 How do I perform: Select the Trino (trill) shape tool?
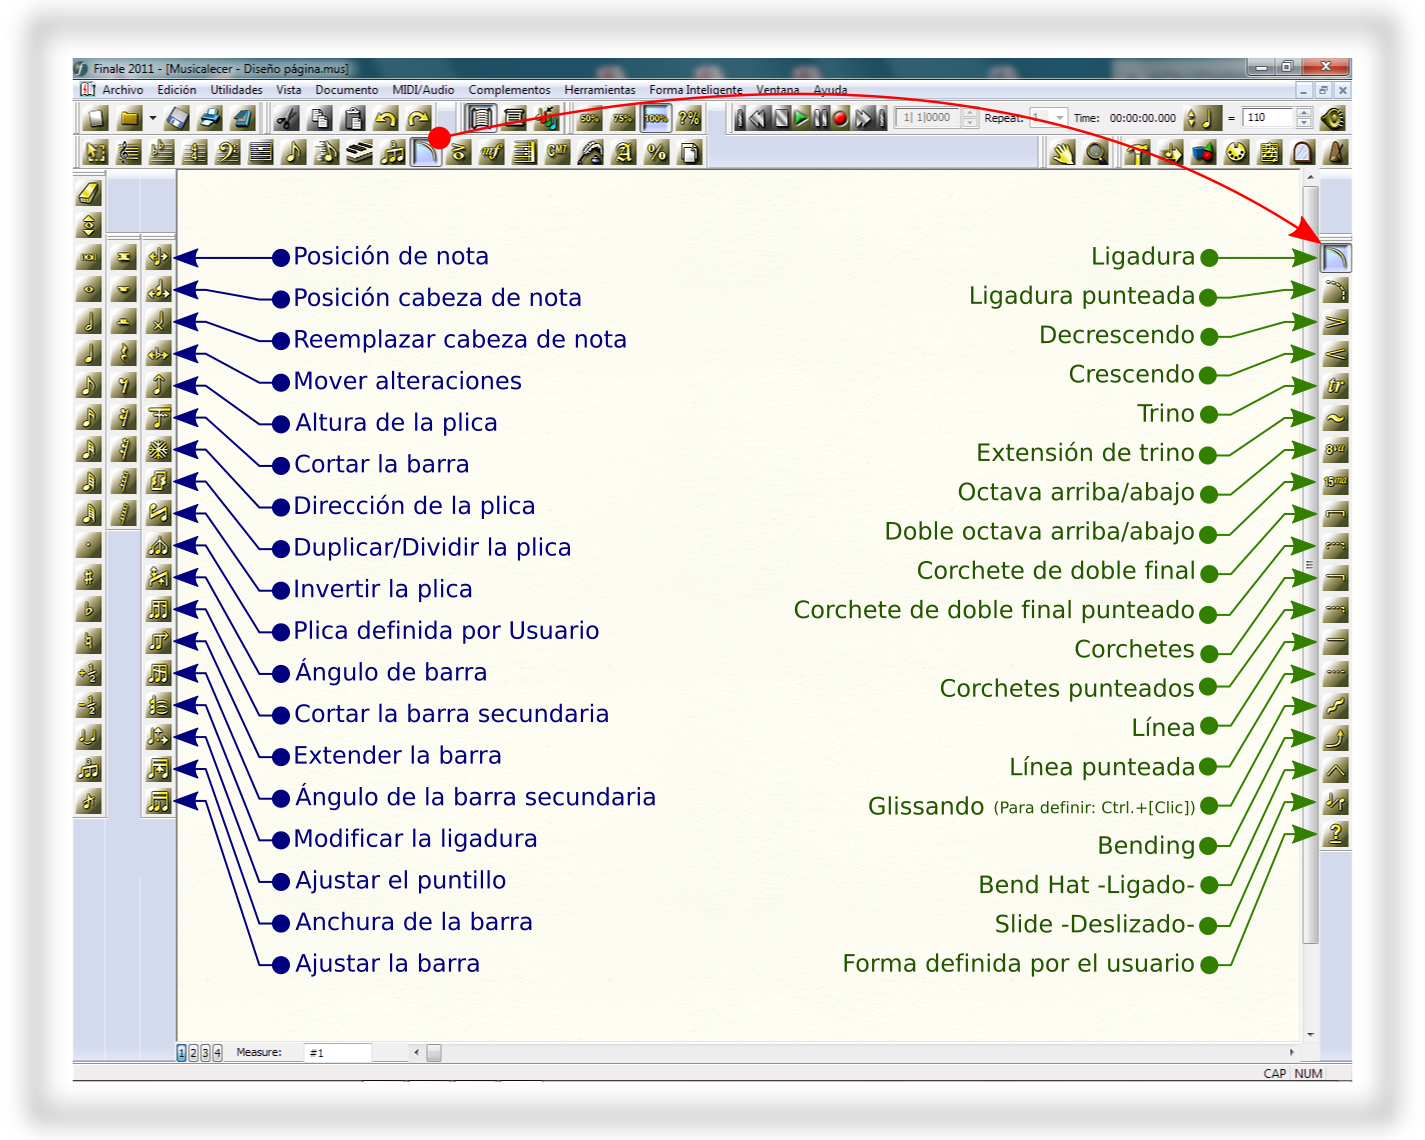click(1335, 386)
